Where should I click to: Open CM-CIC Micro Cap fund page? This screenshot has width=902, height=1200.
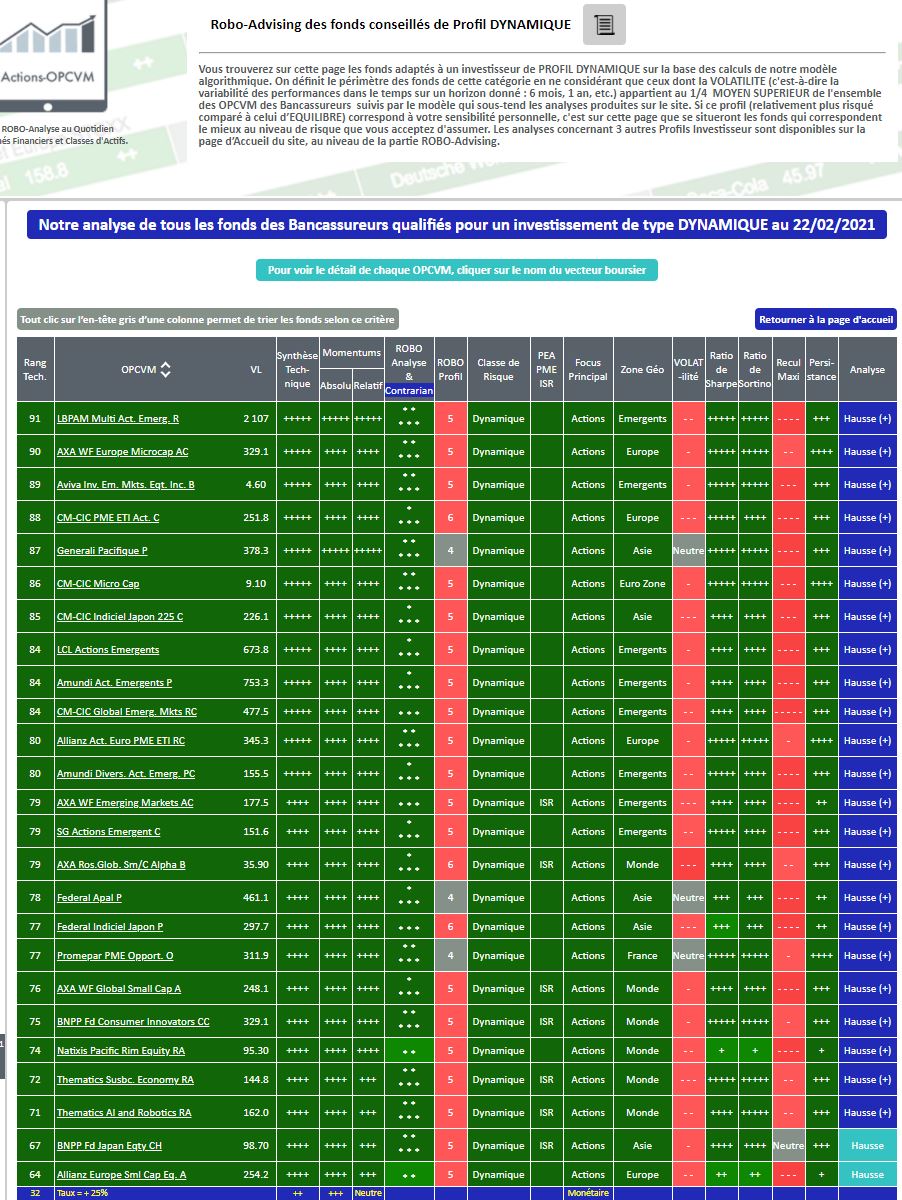(98, 584)
